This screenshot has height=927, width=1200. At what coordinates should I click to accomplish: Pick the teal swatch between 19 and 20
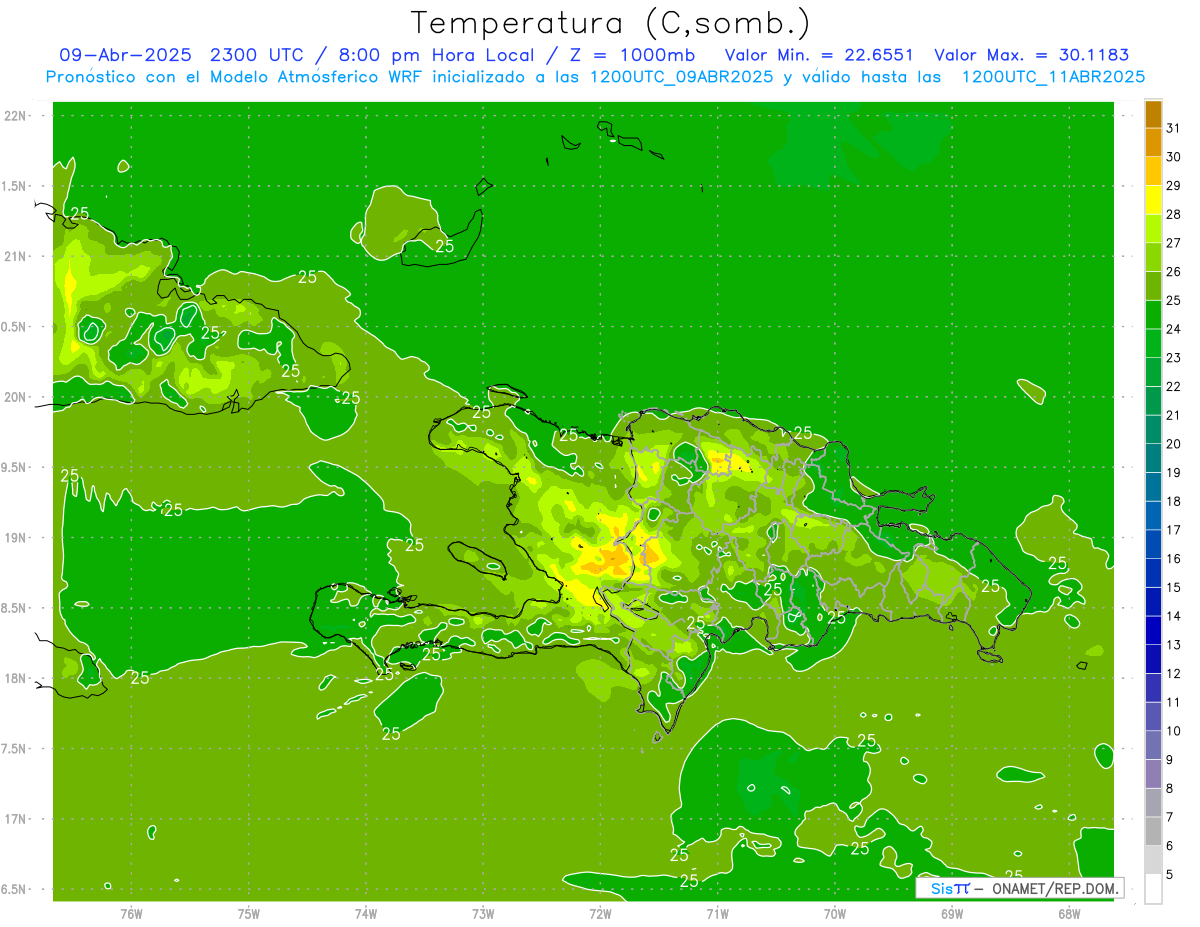(1153, 458)
